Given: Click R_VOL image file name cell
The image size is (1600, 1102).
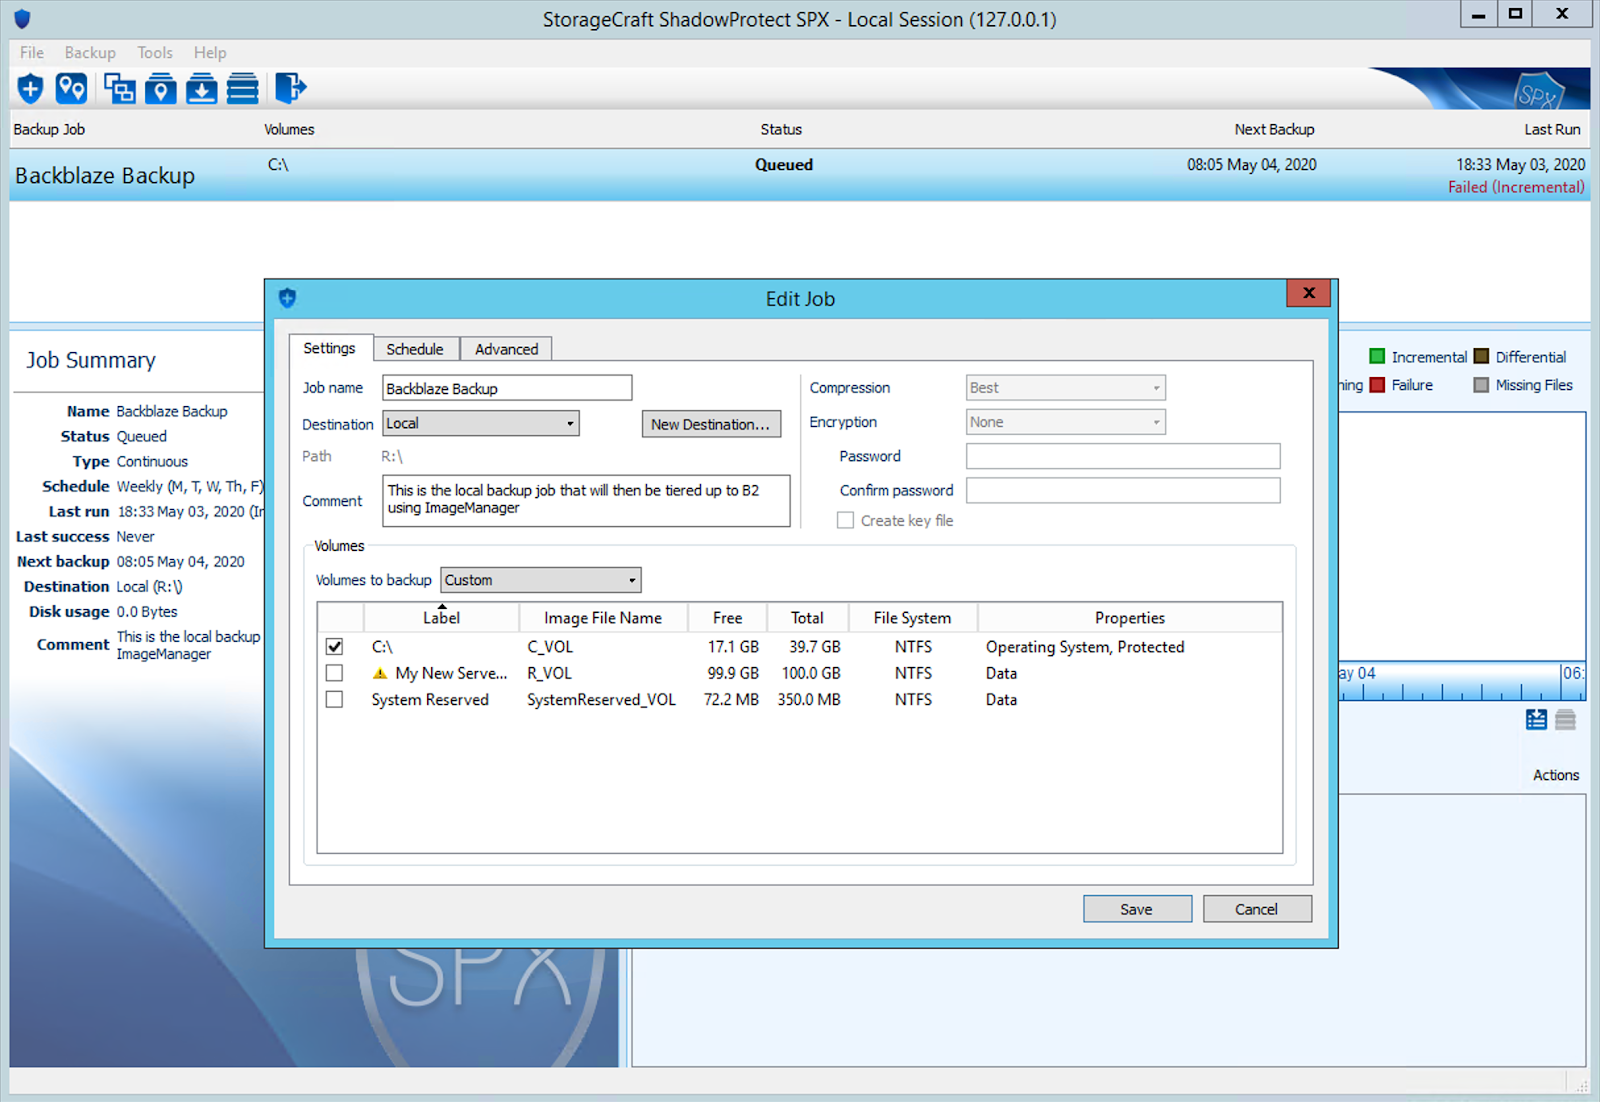Looking at the screenshot, I should tap(550, 673).
